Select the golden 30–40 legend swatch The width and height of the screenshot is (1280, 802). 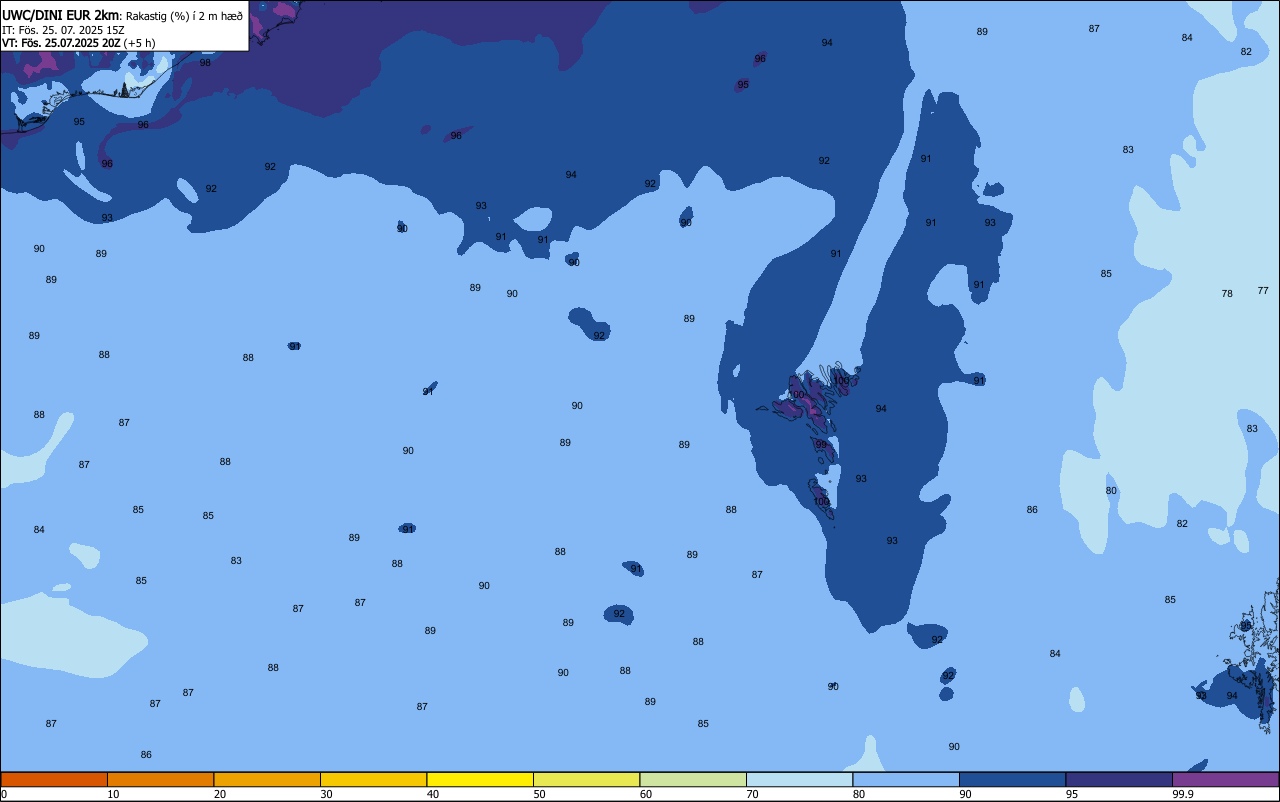click(373, 779)
